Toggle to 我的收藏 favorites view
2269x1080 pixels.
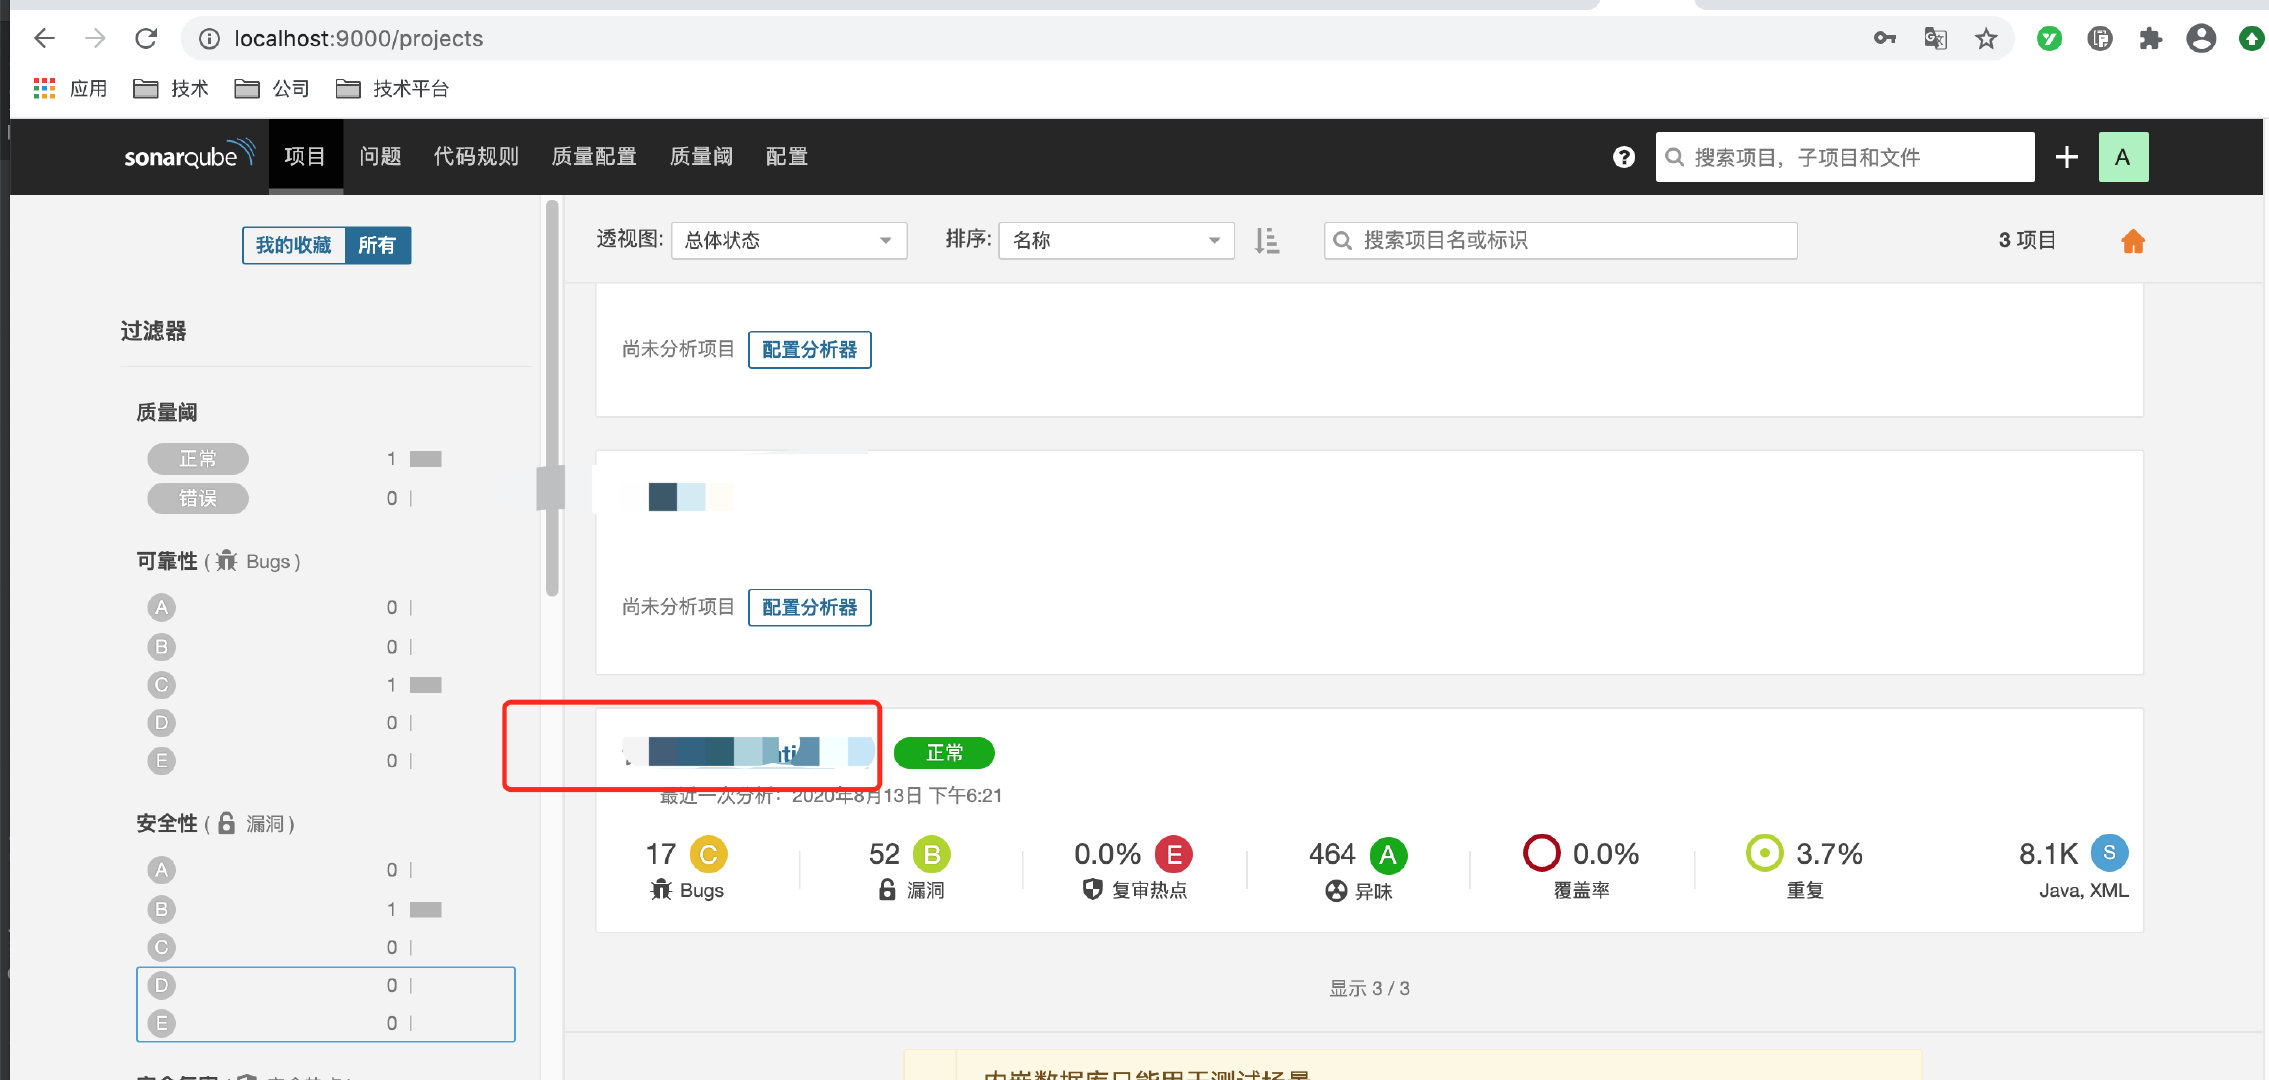(293, 245)
